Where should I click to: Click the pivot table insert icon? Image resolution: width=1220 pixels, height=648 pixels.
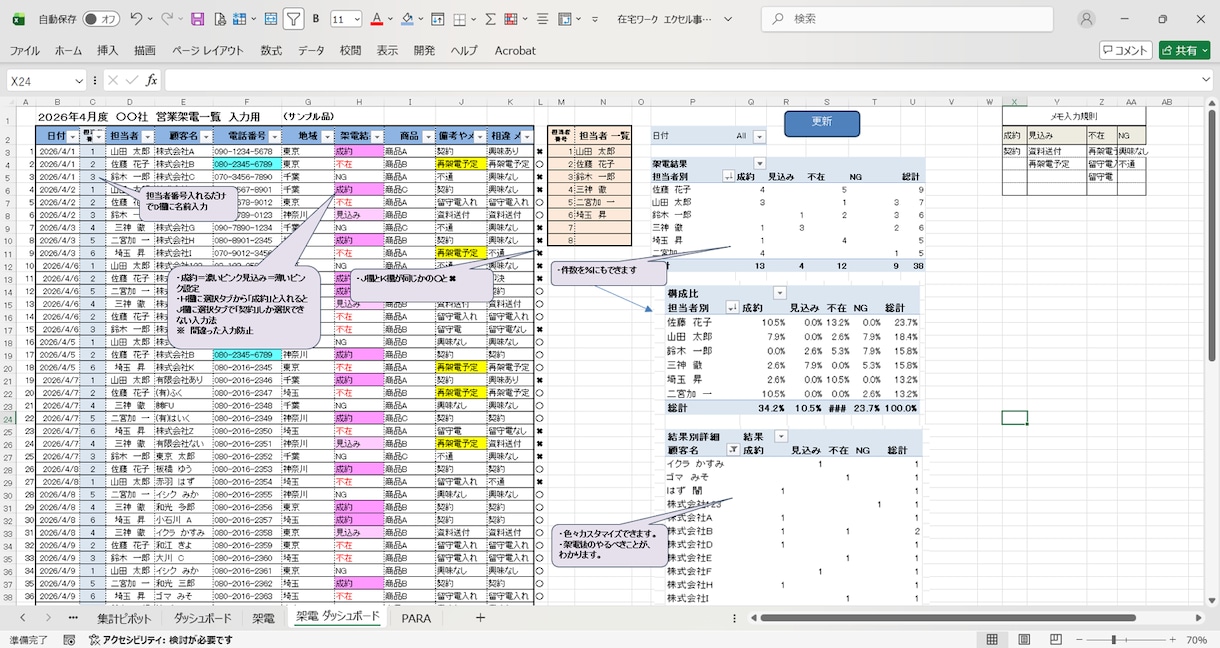tap(240, 19)
